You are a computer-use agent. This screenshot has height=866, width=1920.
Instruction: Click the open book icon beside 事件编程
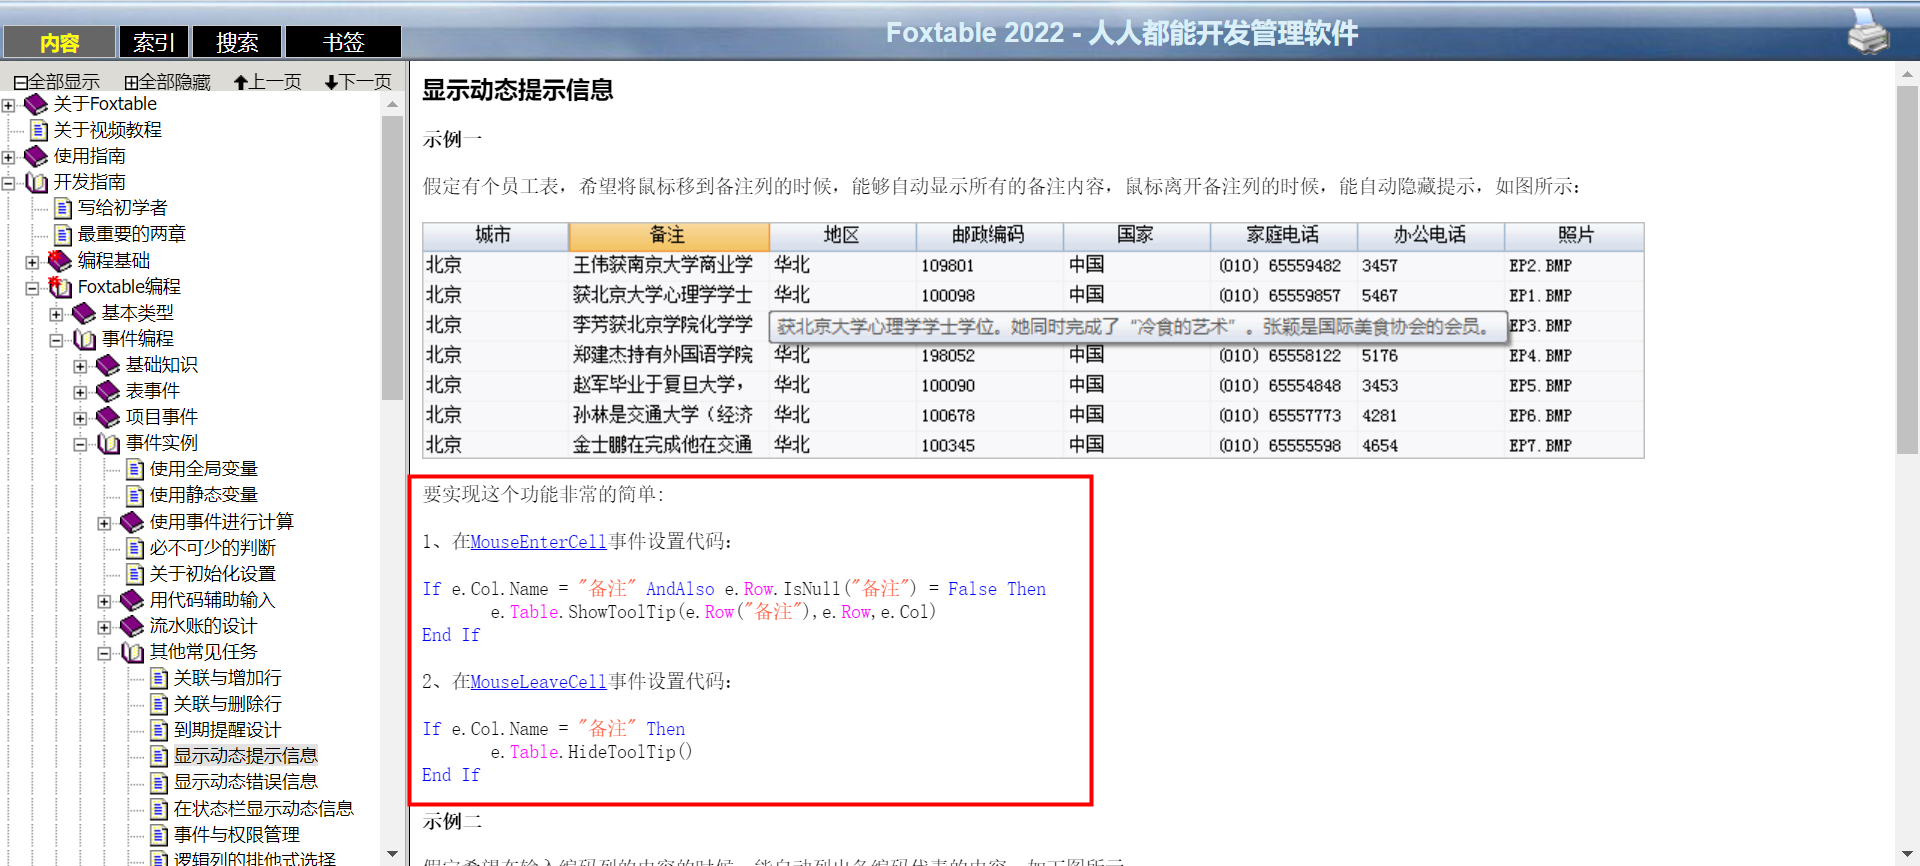point(84,339)
